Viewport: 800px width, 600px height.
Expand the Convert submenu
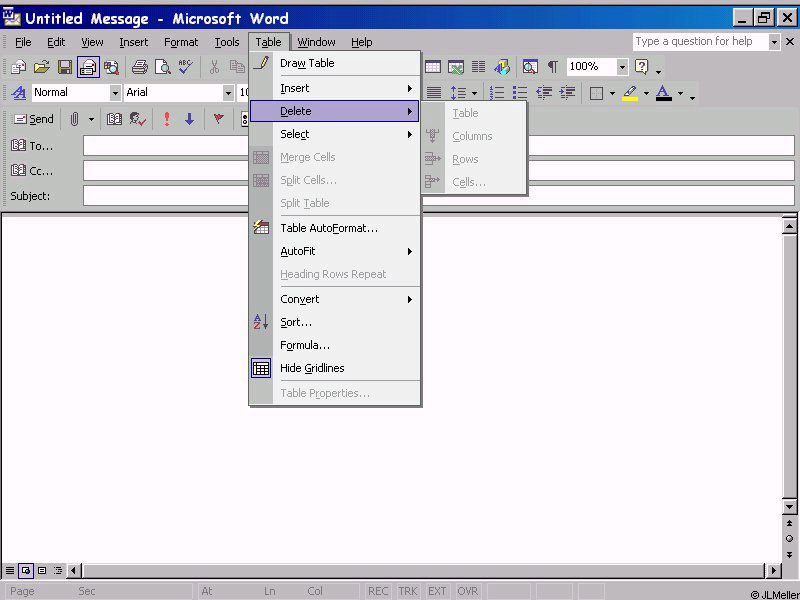[x=335, y=299]
